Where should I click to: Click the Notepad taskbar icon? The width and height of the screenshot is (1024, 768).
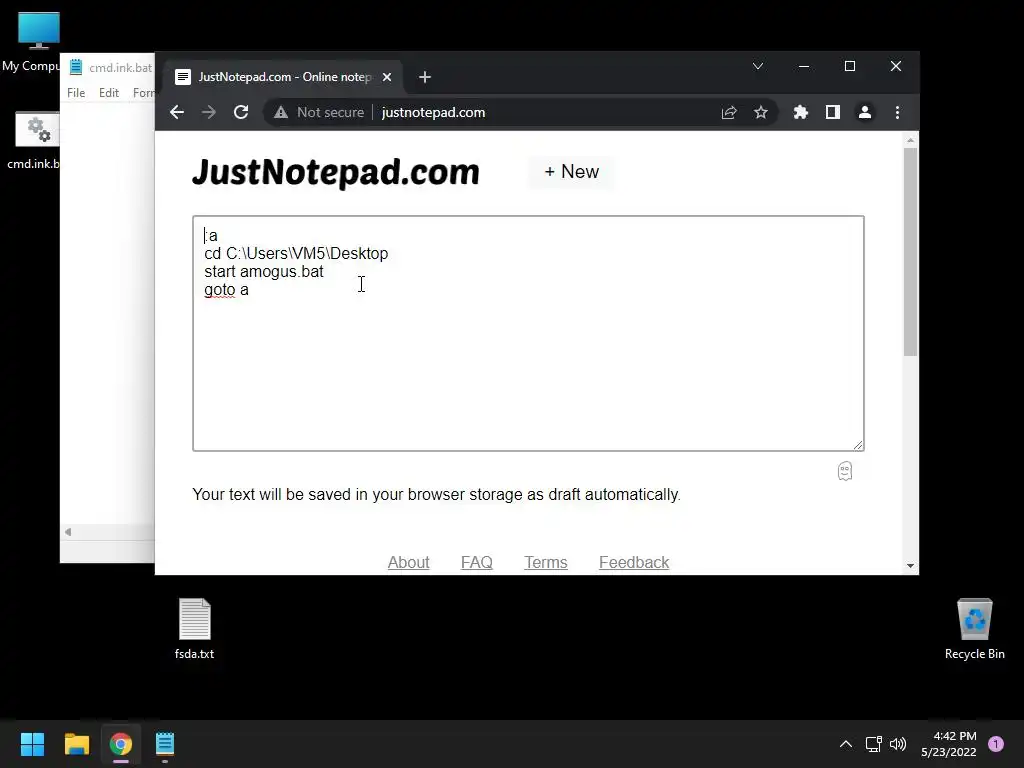pyautogui.click(x=165, y=744)
